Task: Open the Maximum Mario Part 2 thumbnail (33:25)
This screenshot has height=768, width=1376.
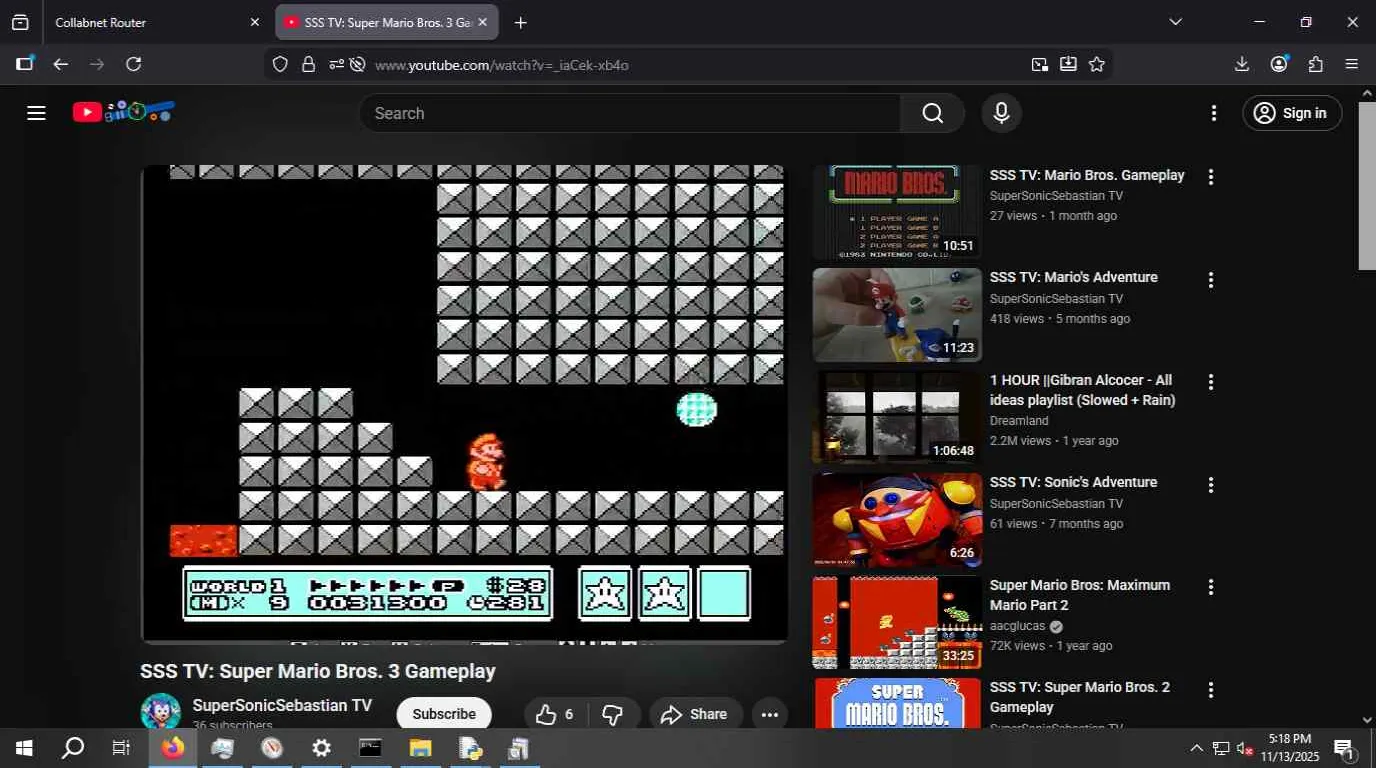Action: 897,622
